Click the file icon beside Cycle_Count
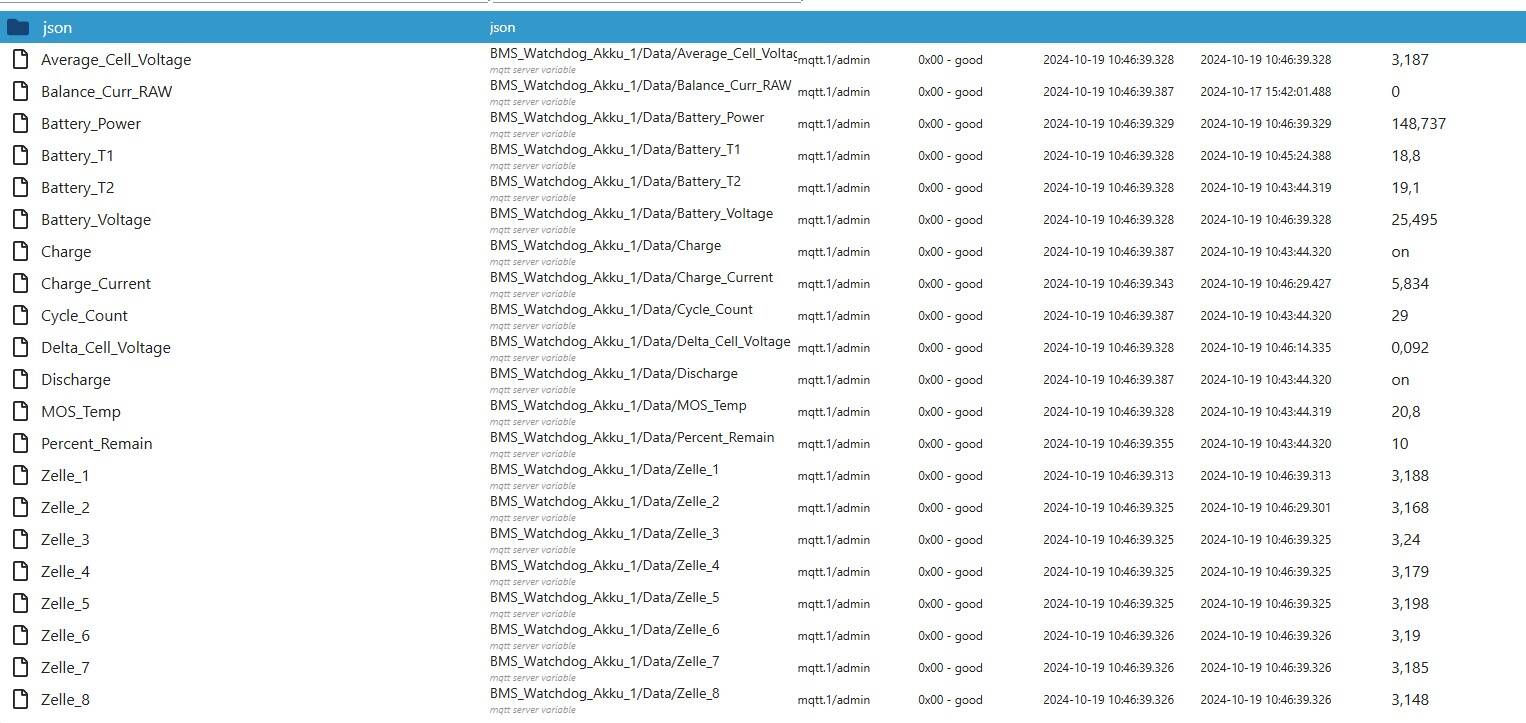1526x723 pixels. point(19,316)
